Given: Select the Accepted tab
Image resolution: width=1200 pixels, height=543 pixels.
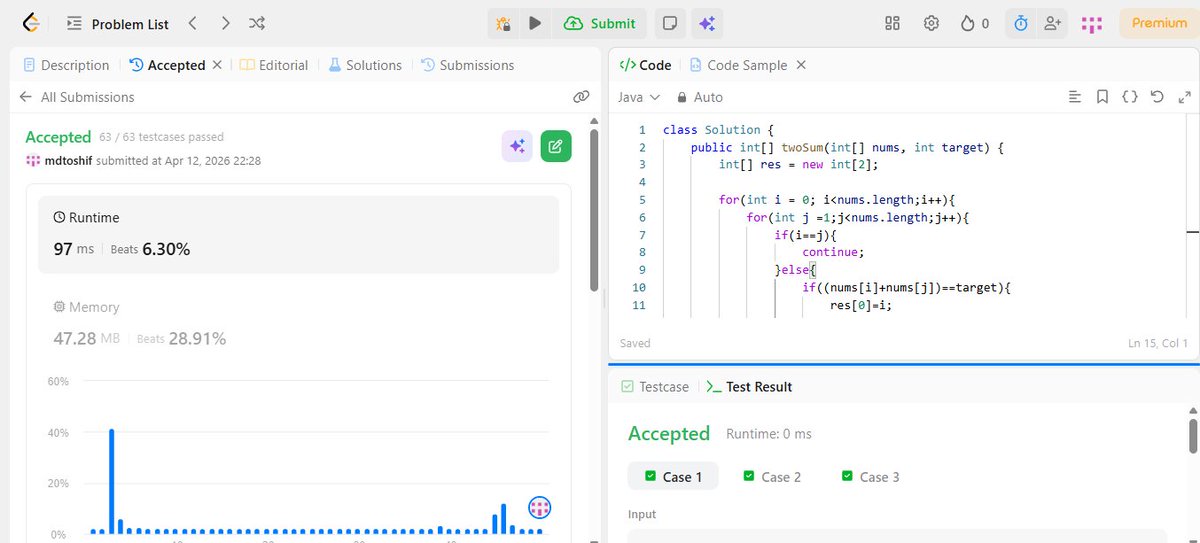Looking at the screenshot, I should pos(167,65).
